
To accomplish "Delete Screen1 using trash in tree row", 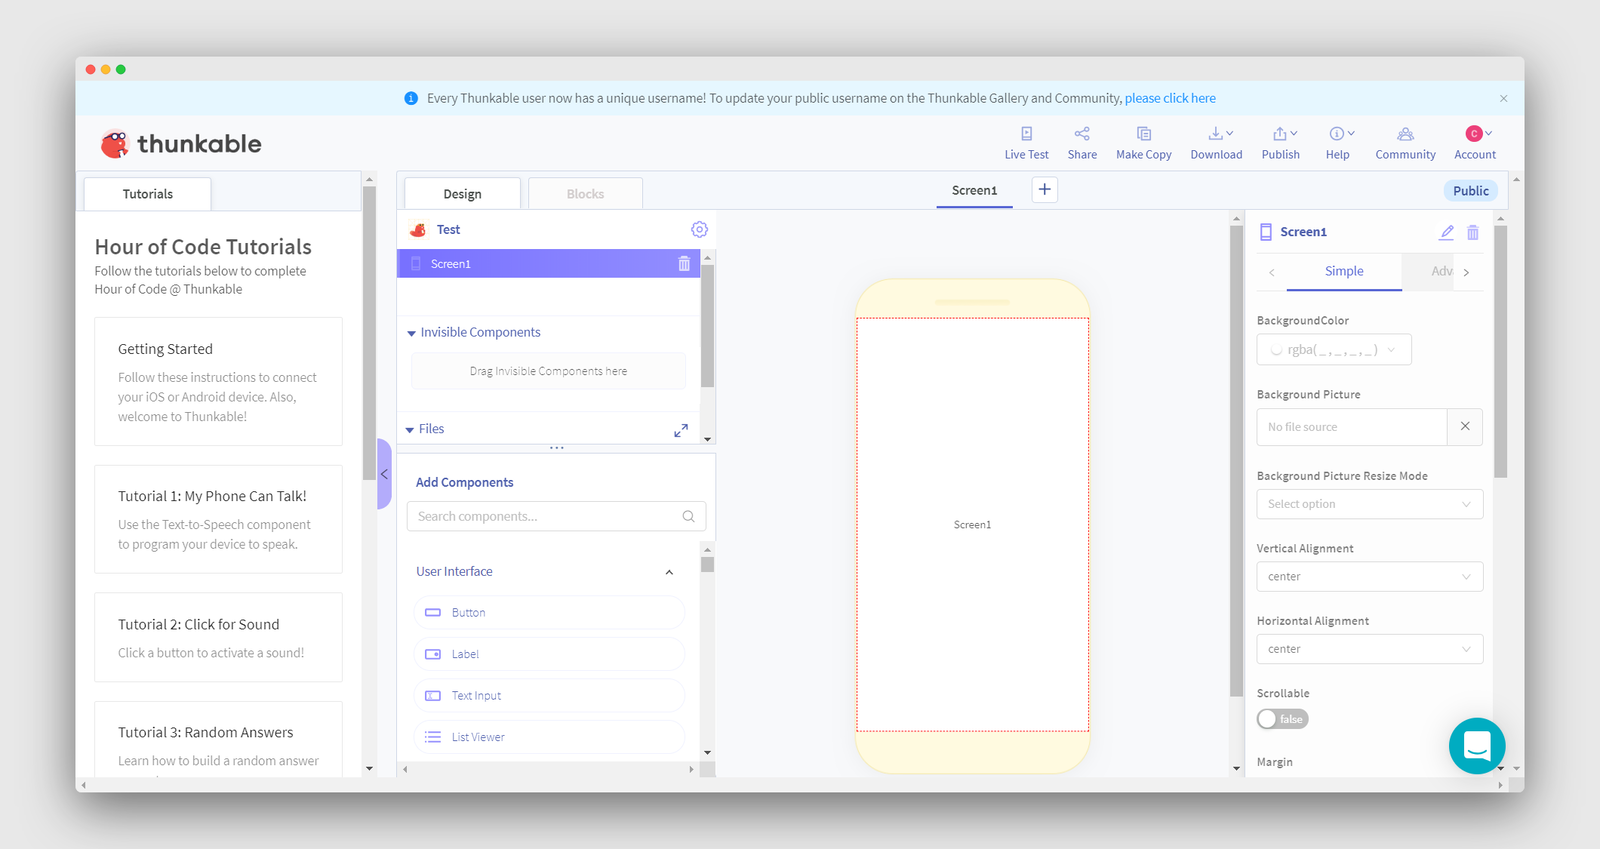I will pos(684,264).
